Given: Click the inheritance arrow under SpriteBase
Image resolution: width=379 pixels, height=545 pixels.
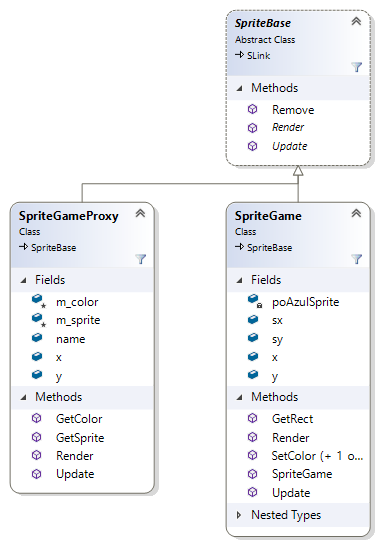Looking at the screenshot, I should click(298, 171).
